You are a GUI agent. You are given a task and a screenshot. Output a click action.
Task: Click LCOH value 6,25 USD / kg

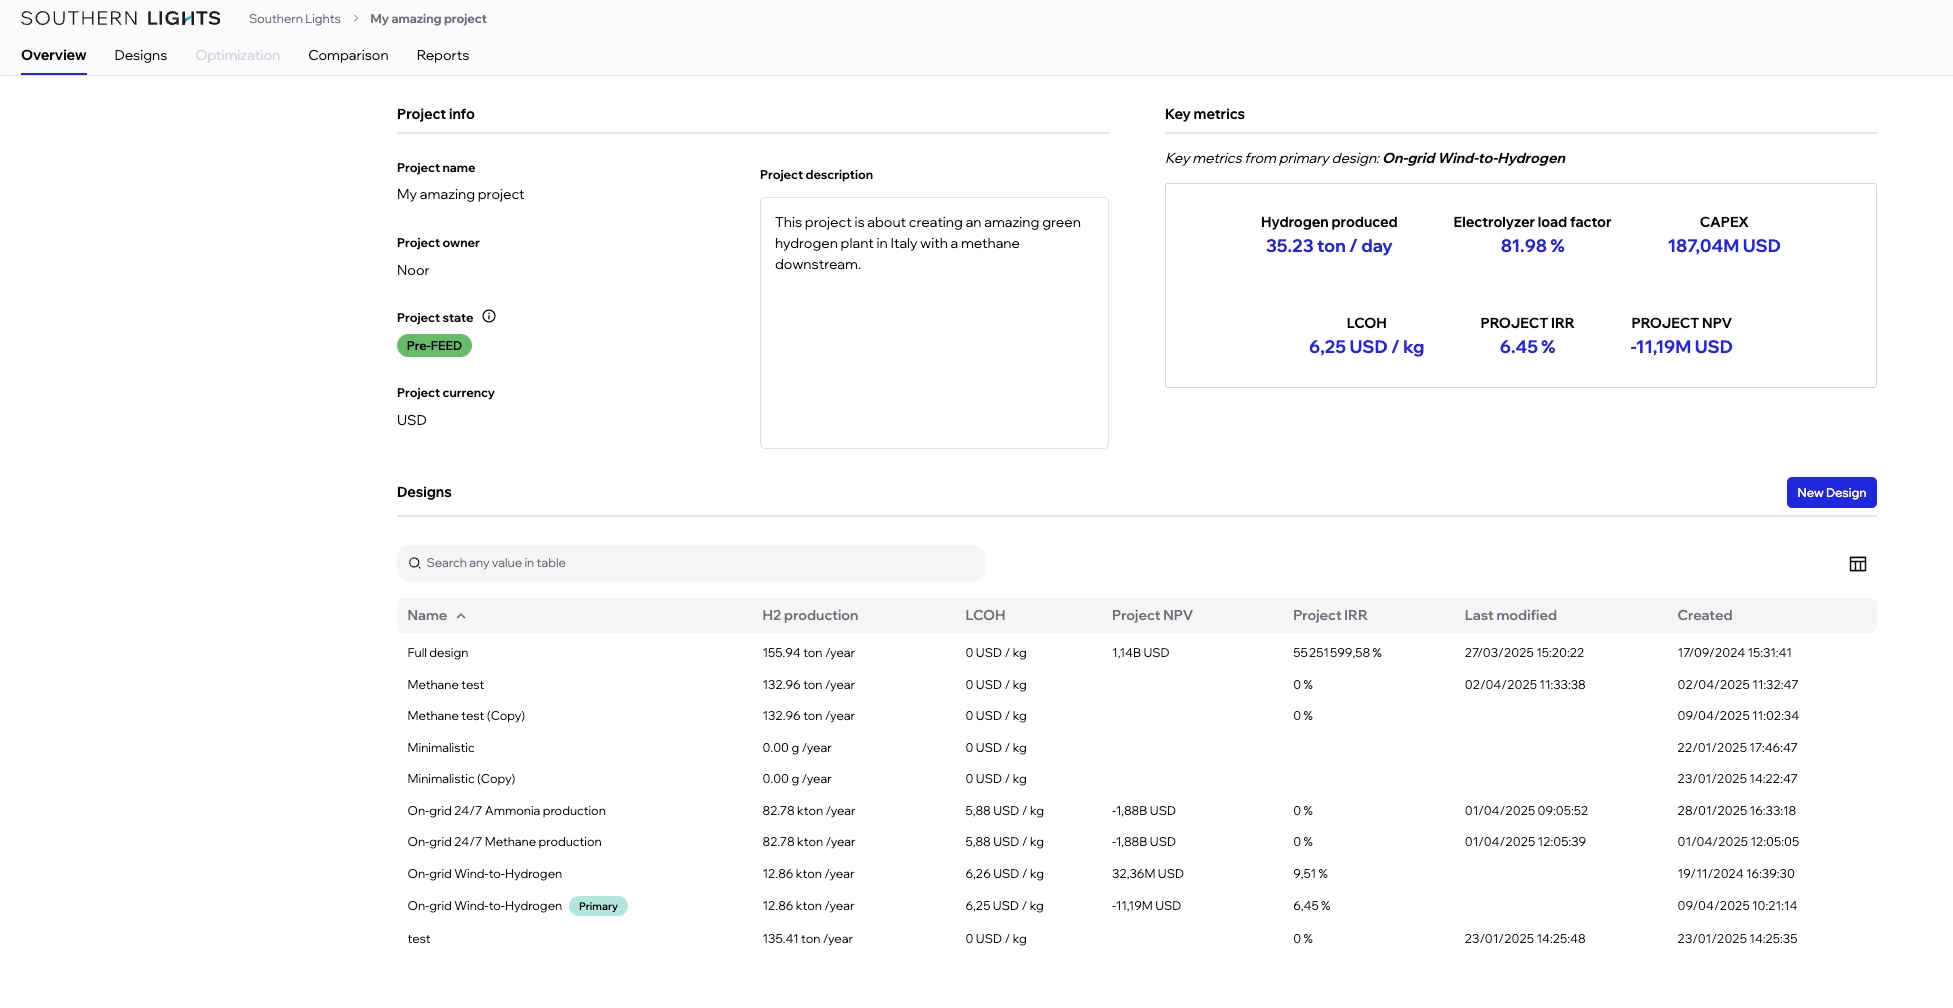tap(1366, 347)
